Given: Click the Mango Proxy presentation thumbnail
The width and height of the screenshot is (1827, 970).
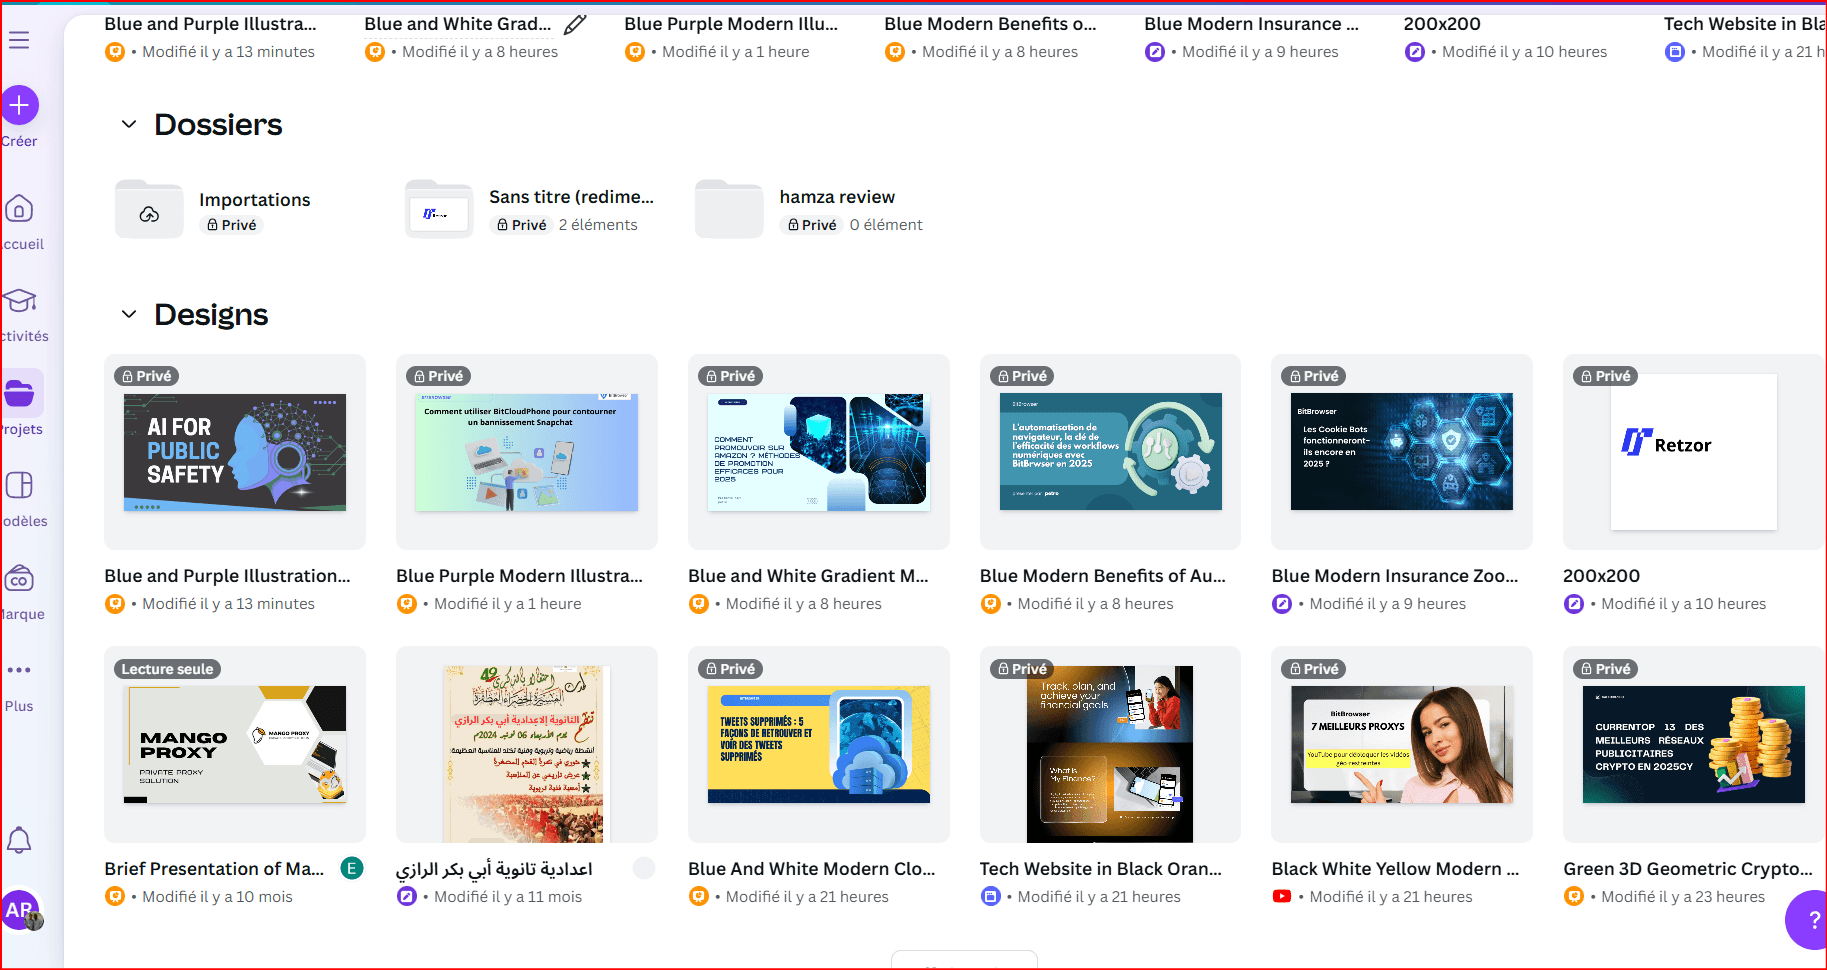Looking at the screenshot, I should (235, 744).
